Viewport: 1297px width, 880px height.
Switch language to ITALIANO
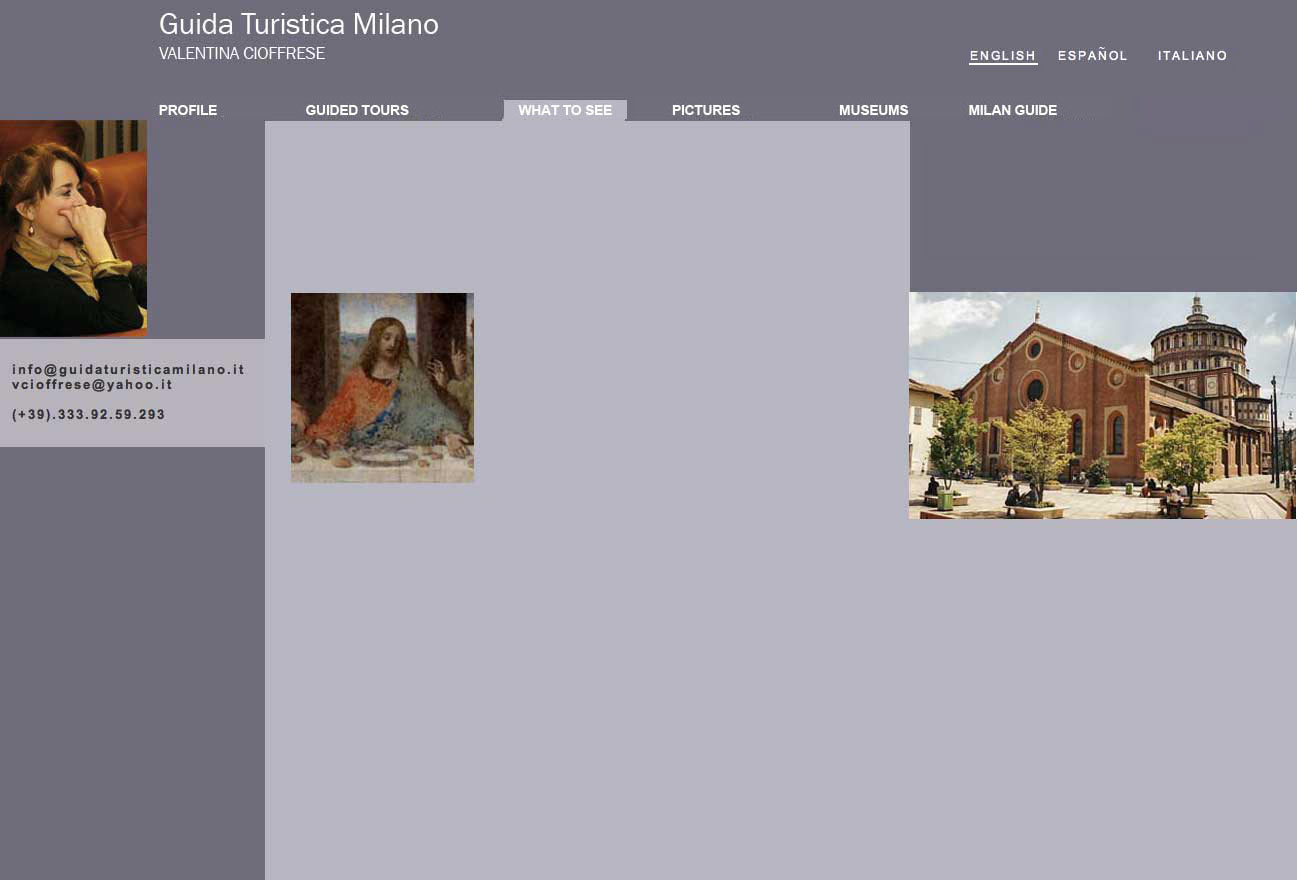click(1192, 56)
